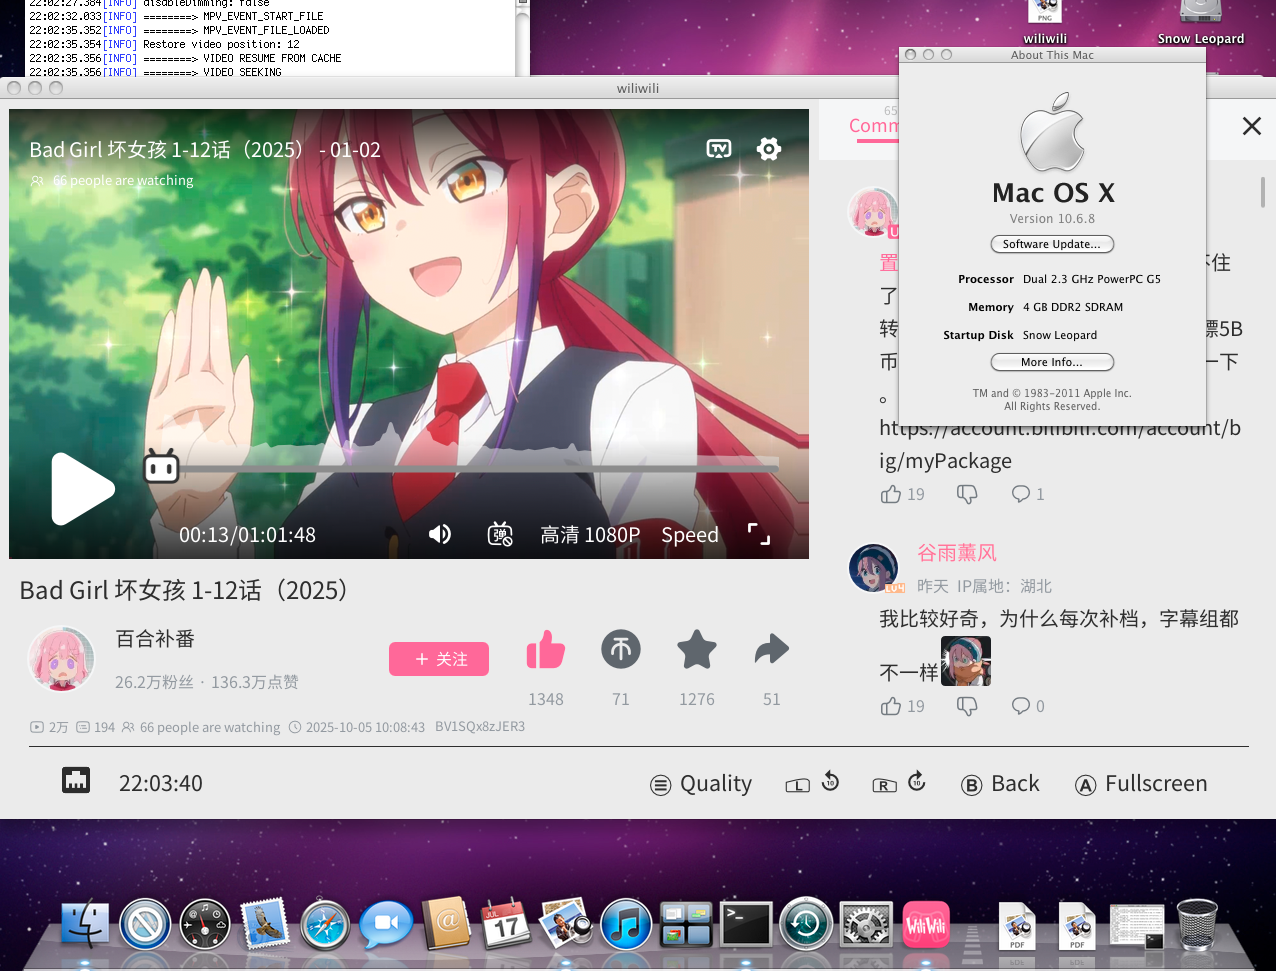This screenshot has width=1276, height=971.
Task: Launch iTunes from the Dock
Action: (626, 924)
